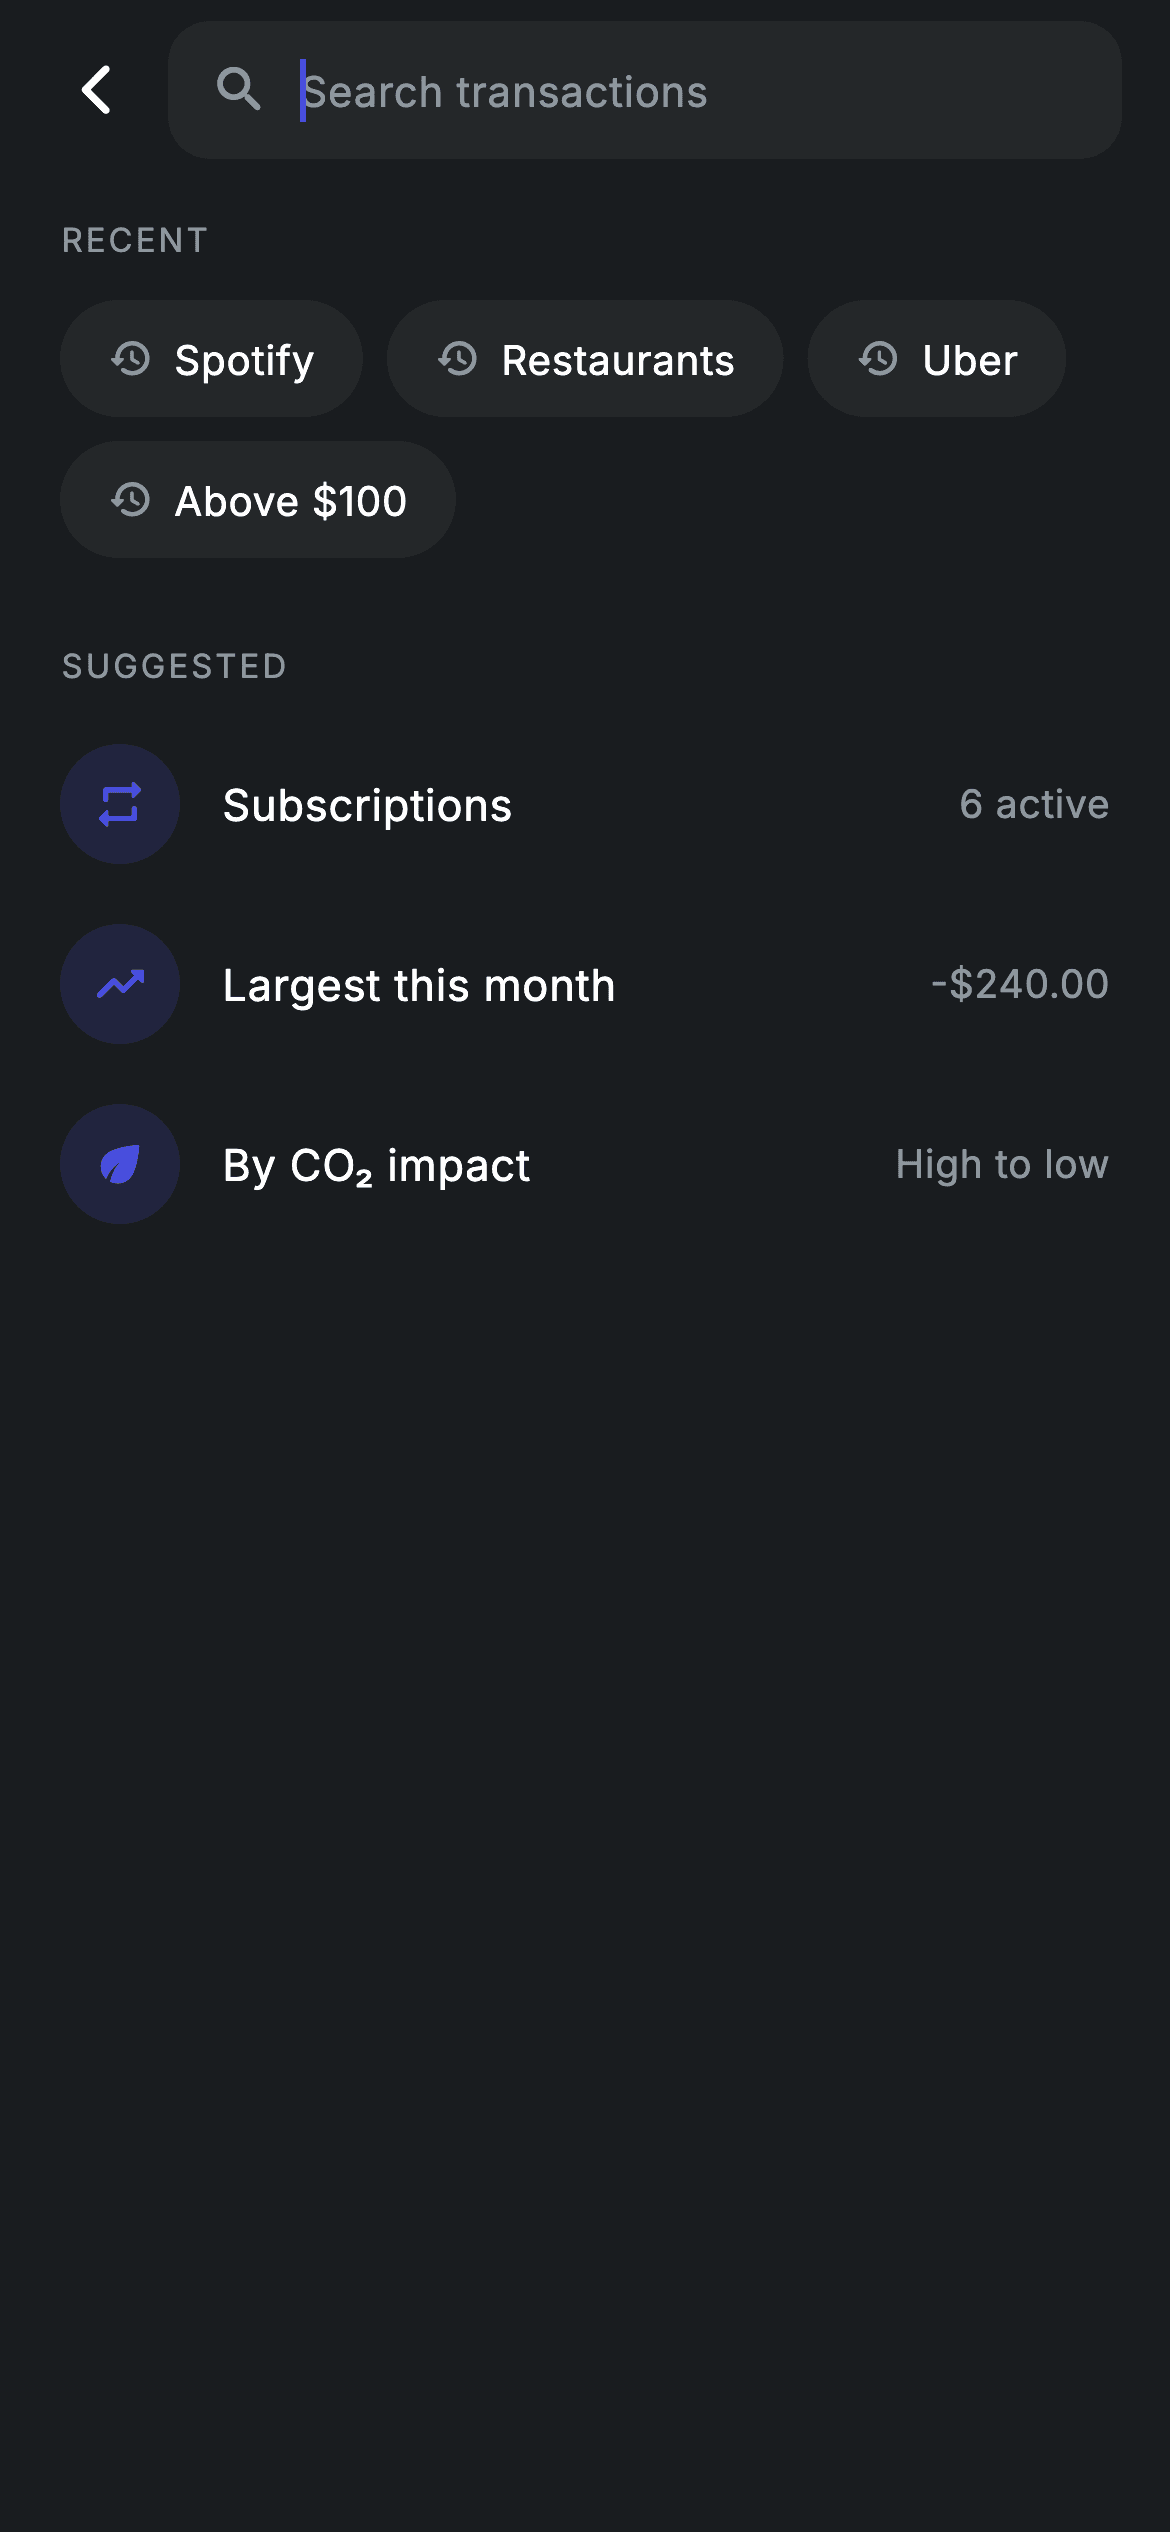Image resolution: width=1170 pixels, height=2532 pixels.
Task: Go back using the left arrow icon
Action: point(96,90)
